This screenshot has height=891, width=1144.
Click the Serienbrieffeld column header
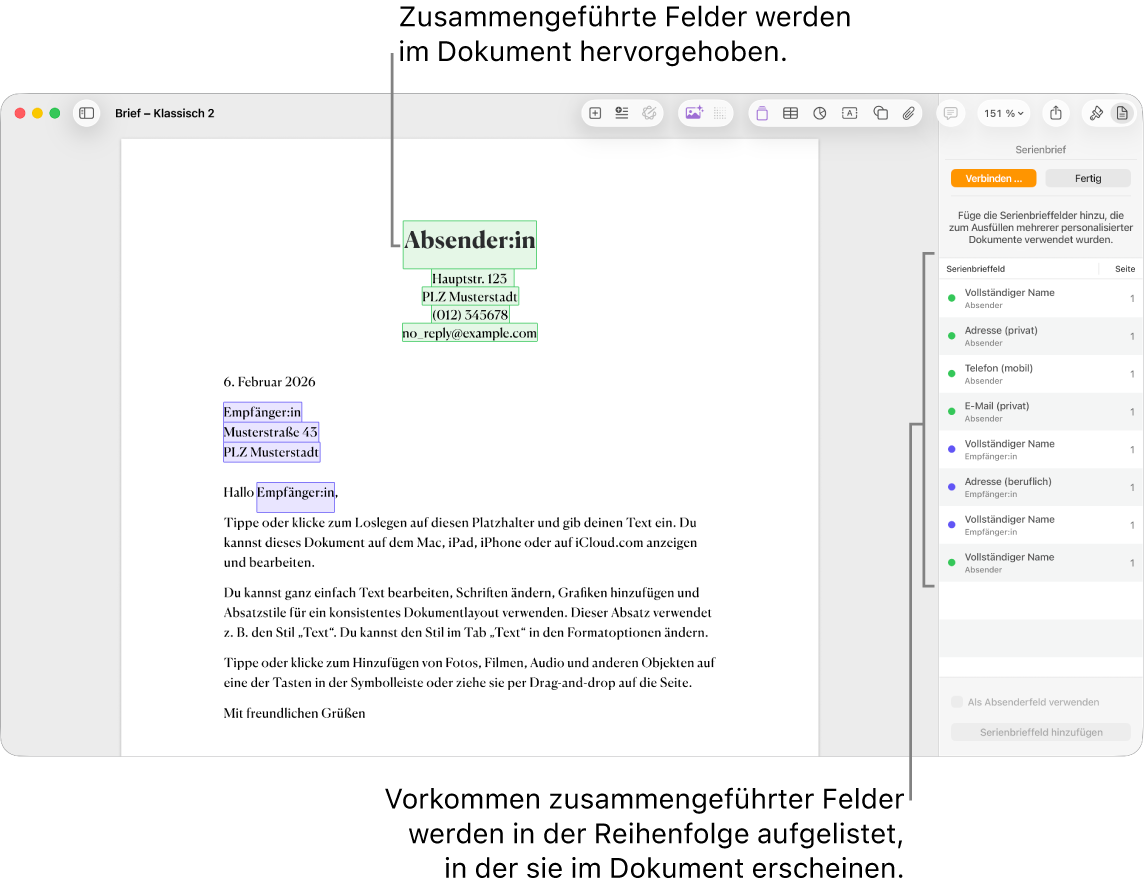975,269
